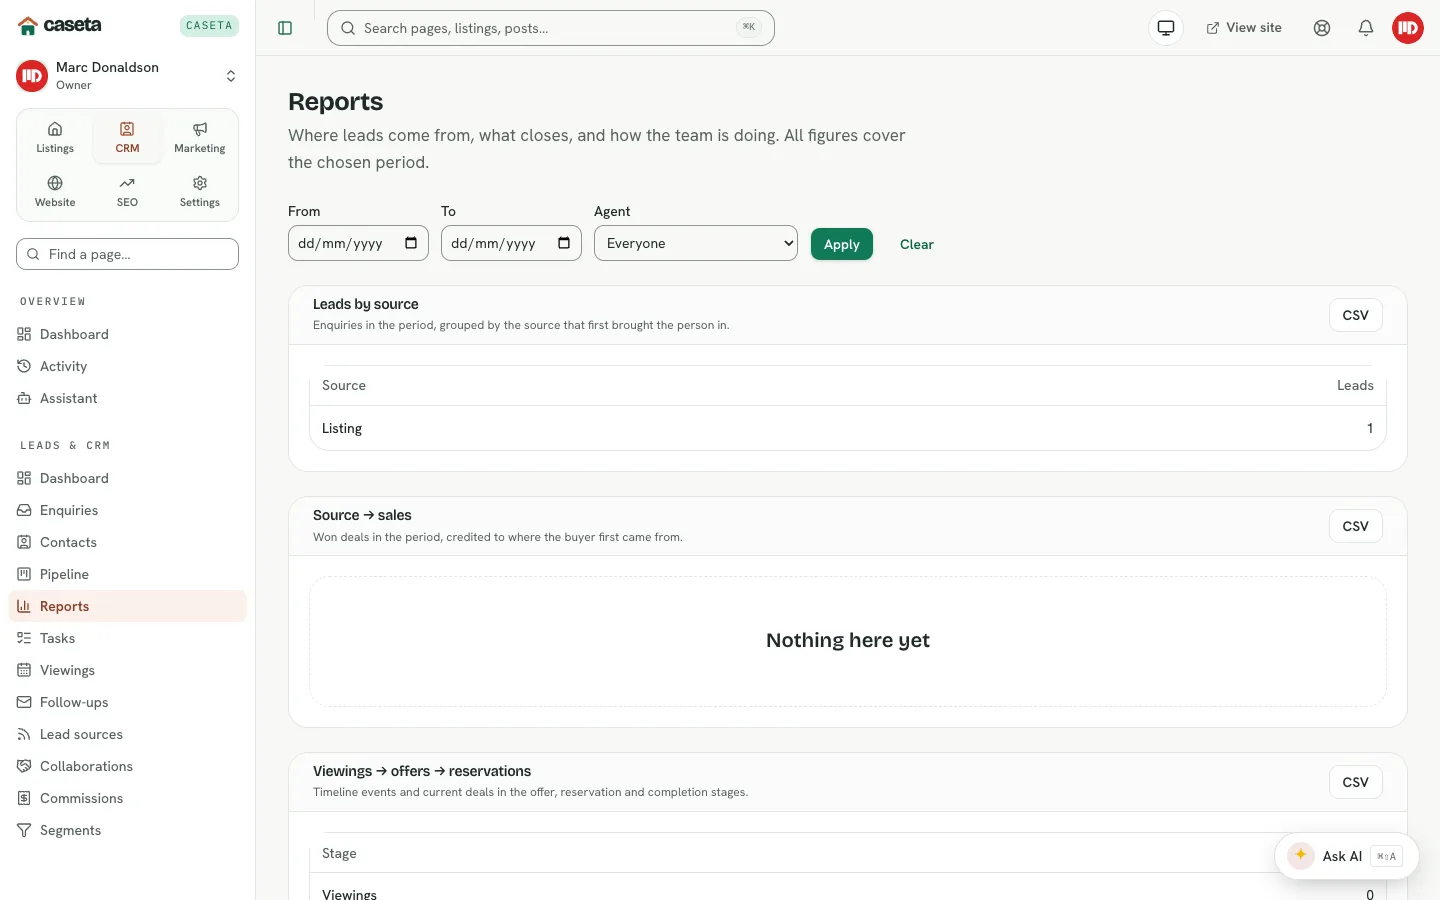This screenshot has height=900, width=1440.
Task: Open Enquiries in the sidebar
Action: coord(127,510)
